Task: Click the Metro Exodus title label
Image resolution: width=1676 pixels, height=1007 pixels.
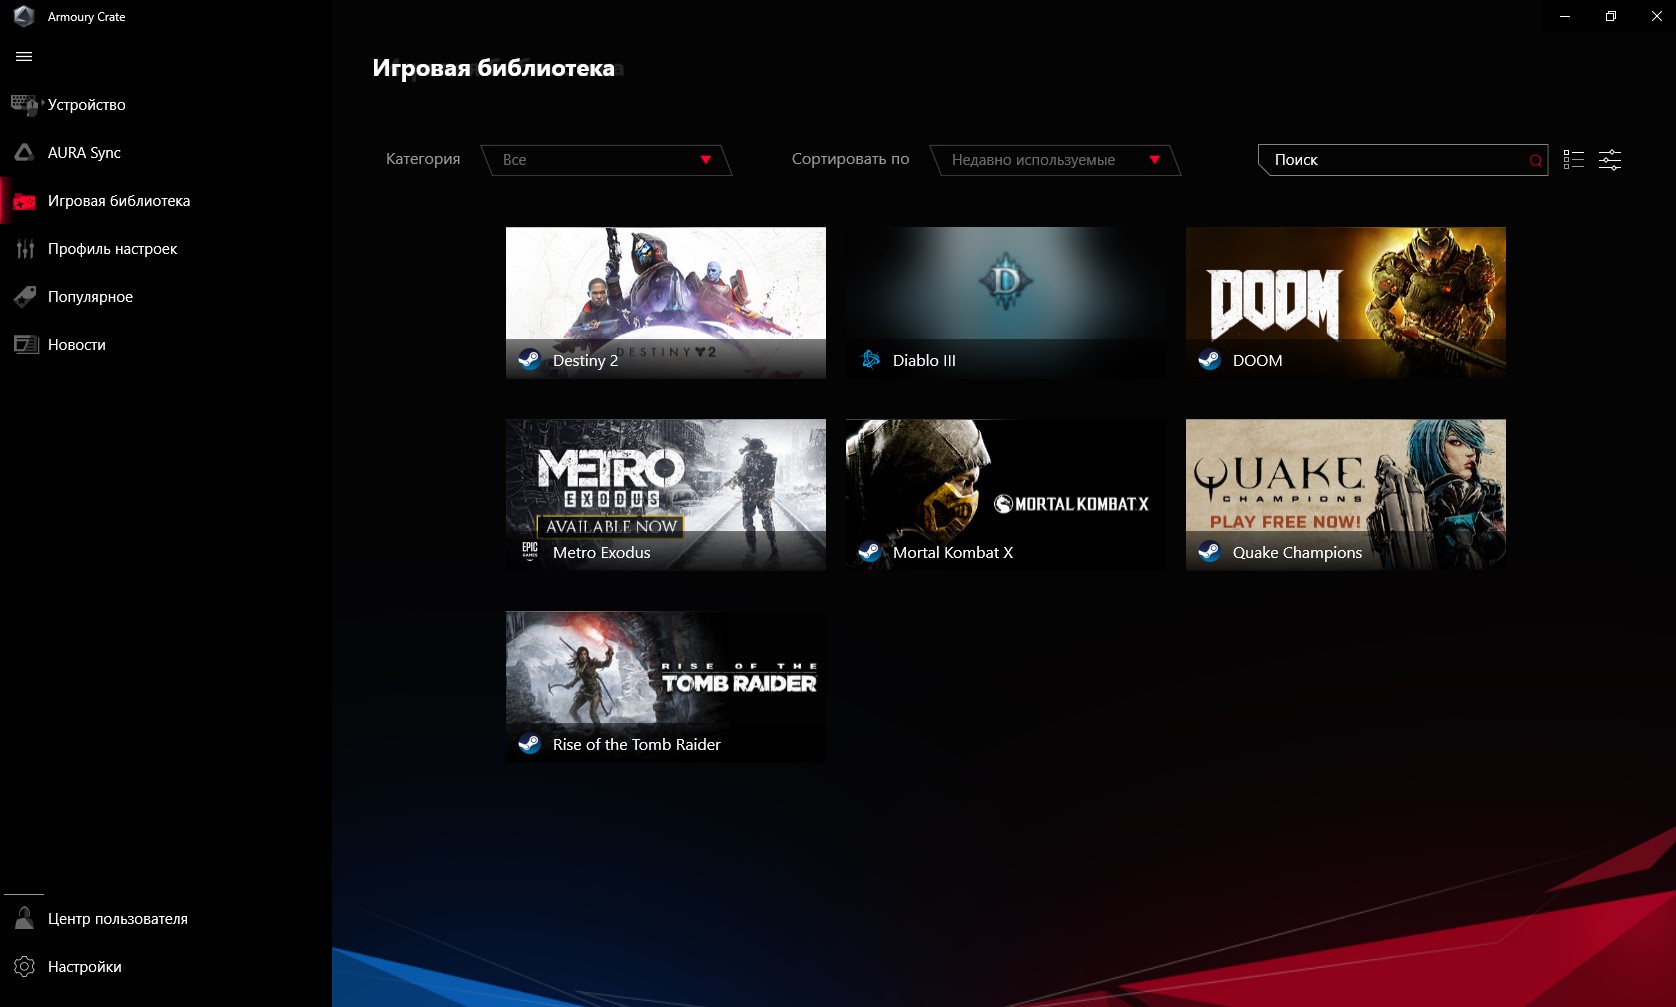Action: click(601, 552)
